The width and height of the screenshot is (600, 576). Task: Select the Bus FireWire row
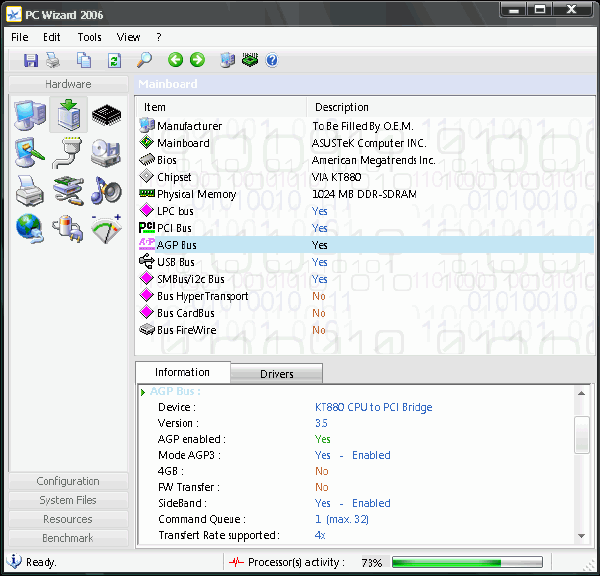click(x=365, y=330)
